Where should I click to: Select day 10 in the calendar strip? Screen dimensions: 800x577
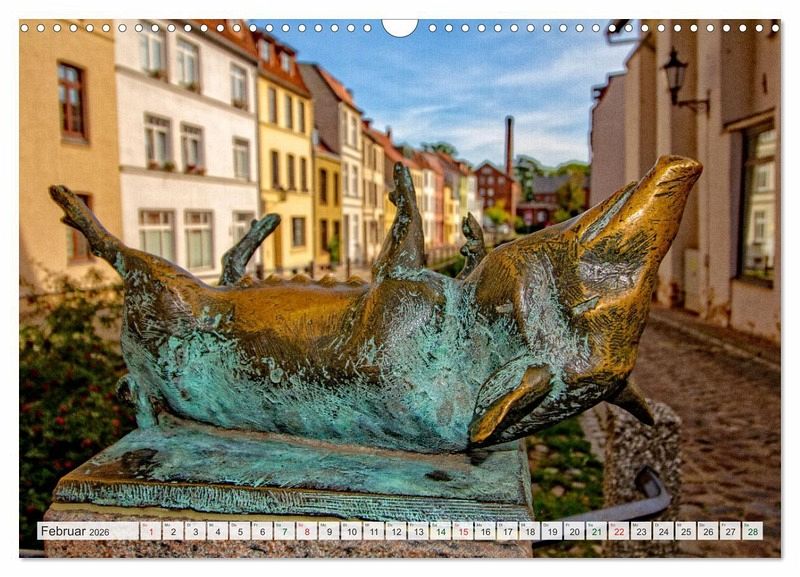pos(352,531)
